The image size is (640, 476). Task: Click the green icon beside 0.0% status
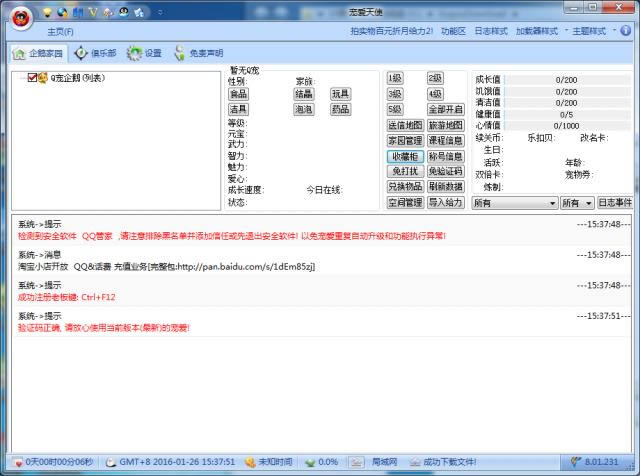click(310, 463)
